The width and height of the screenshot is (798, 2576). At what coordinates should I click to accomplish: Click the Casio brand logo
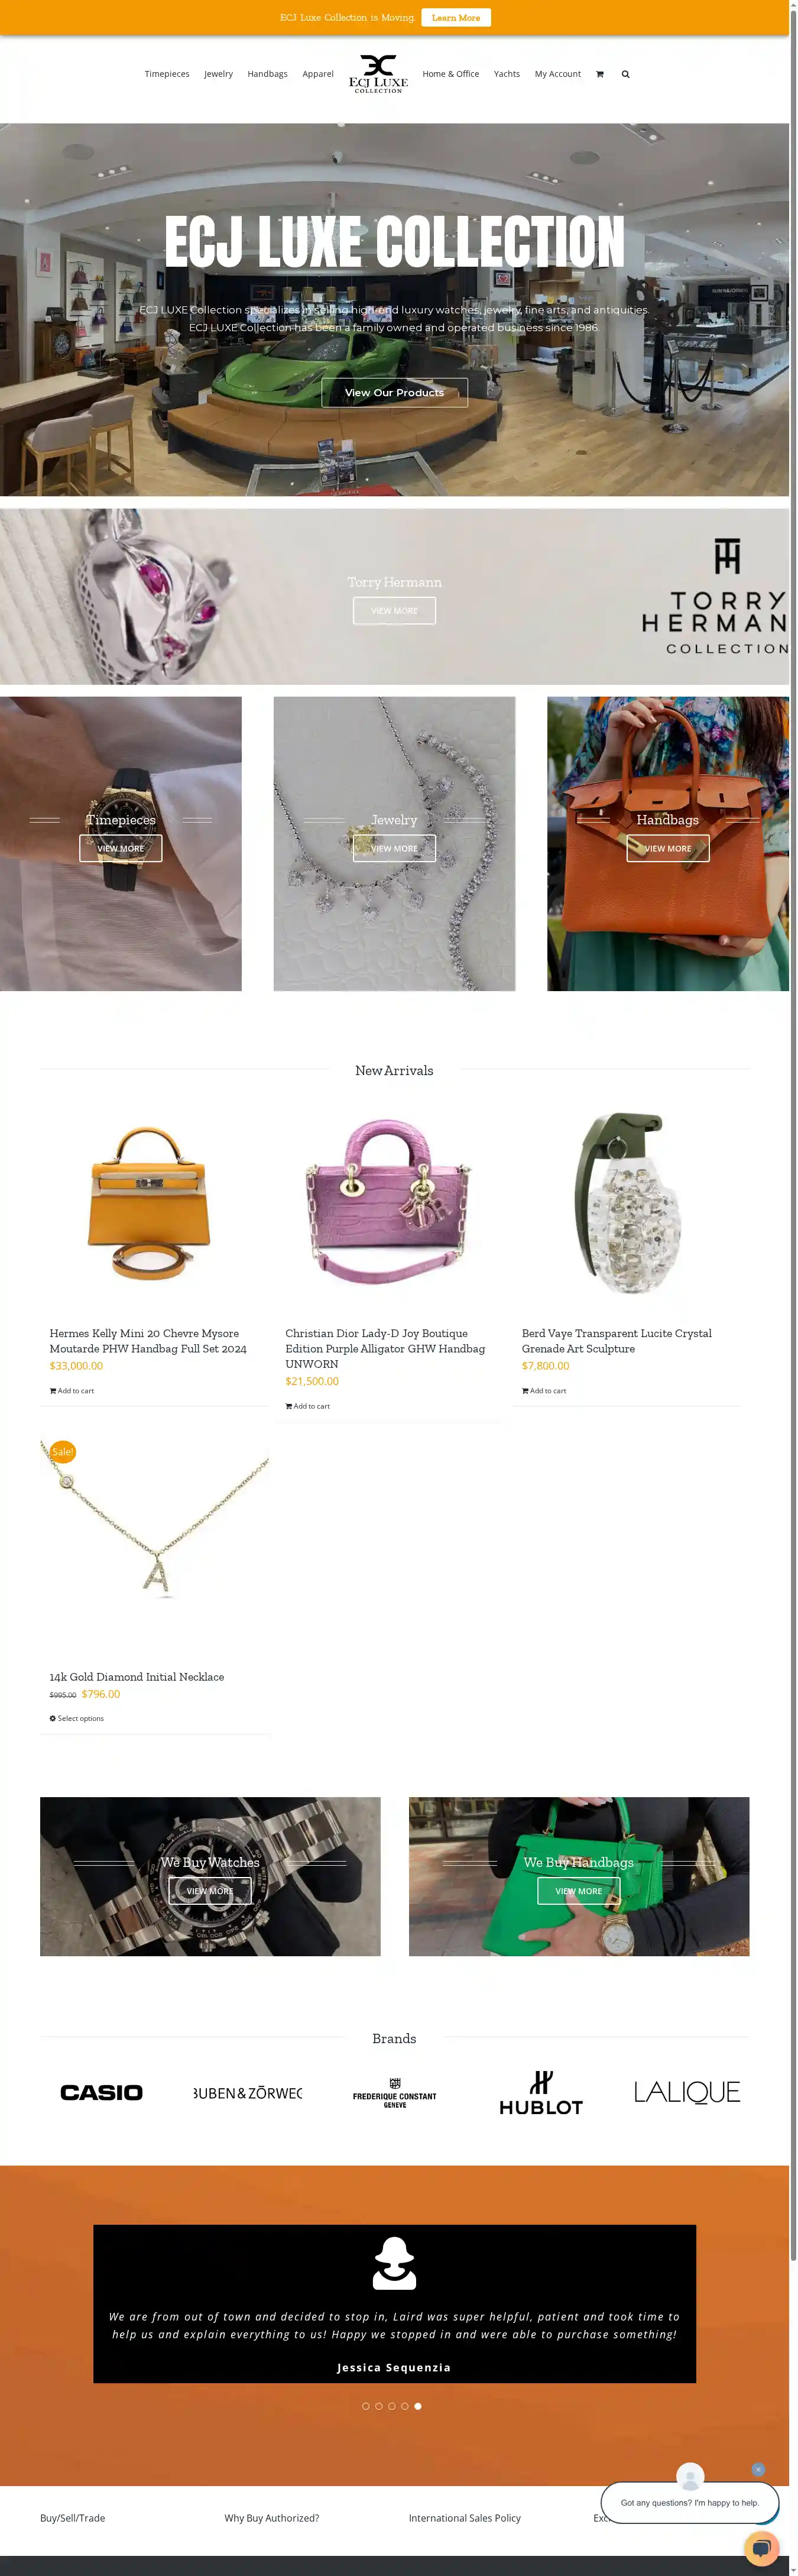point(101,2093)
